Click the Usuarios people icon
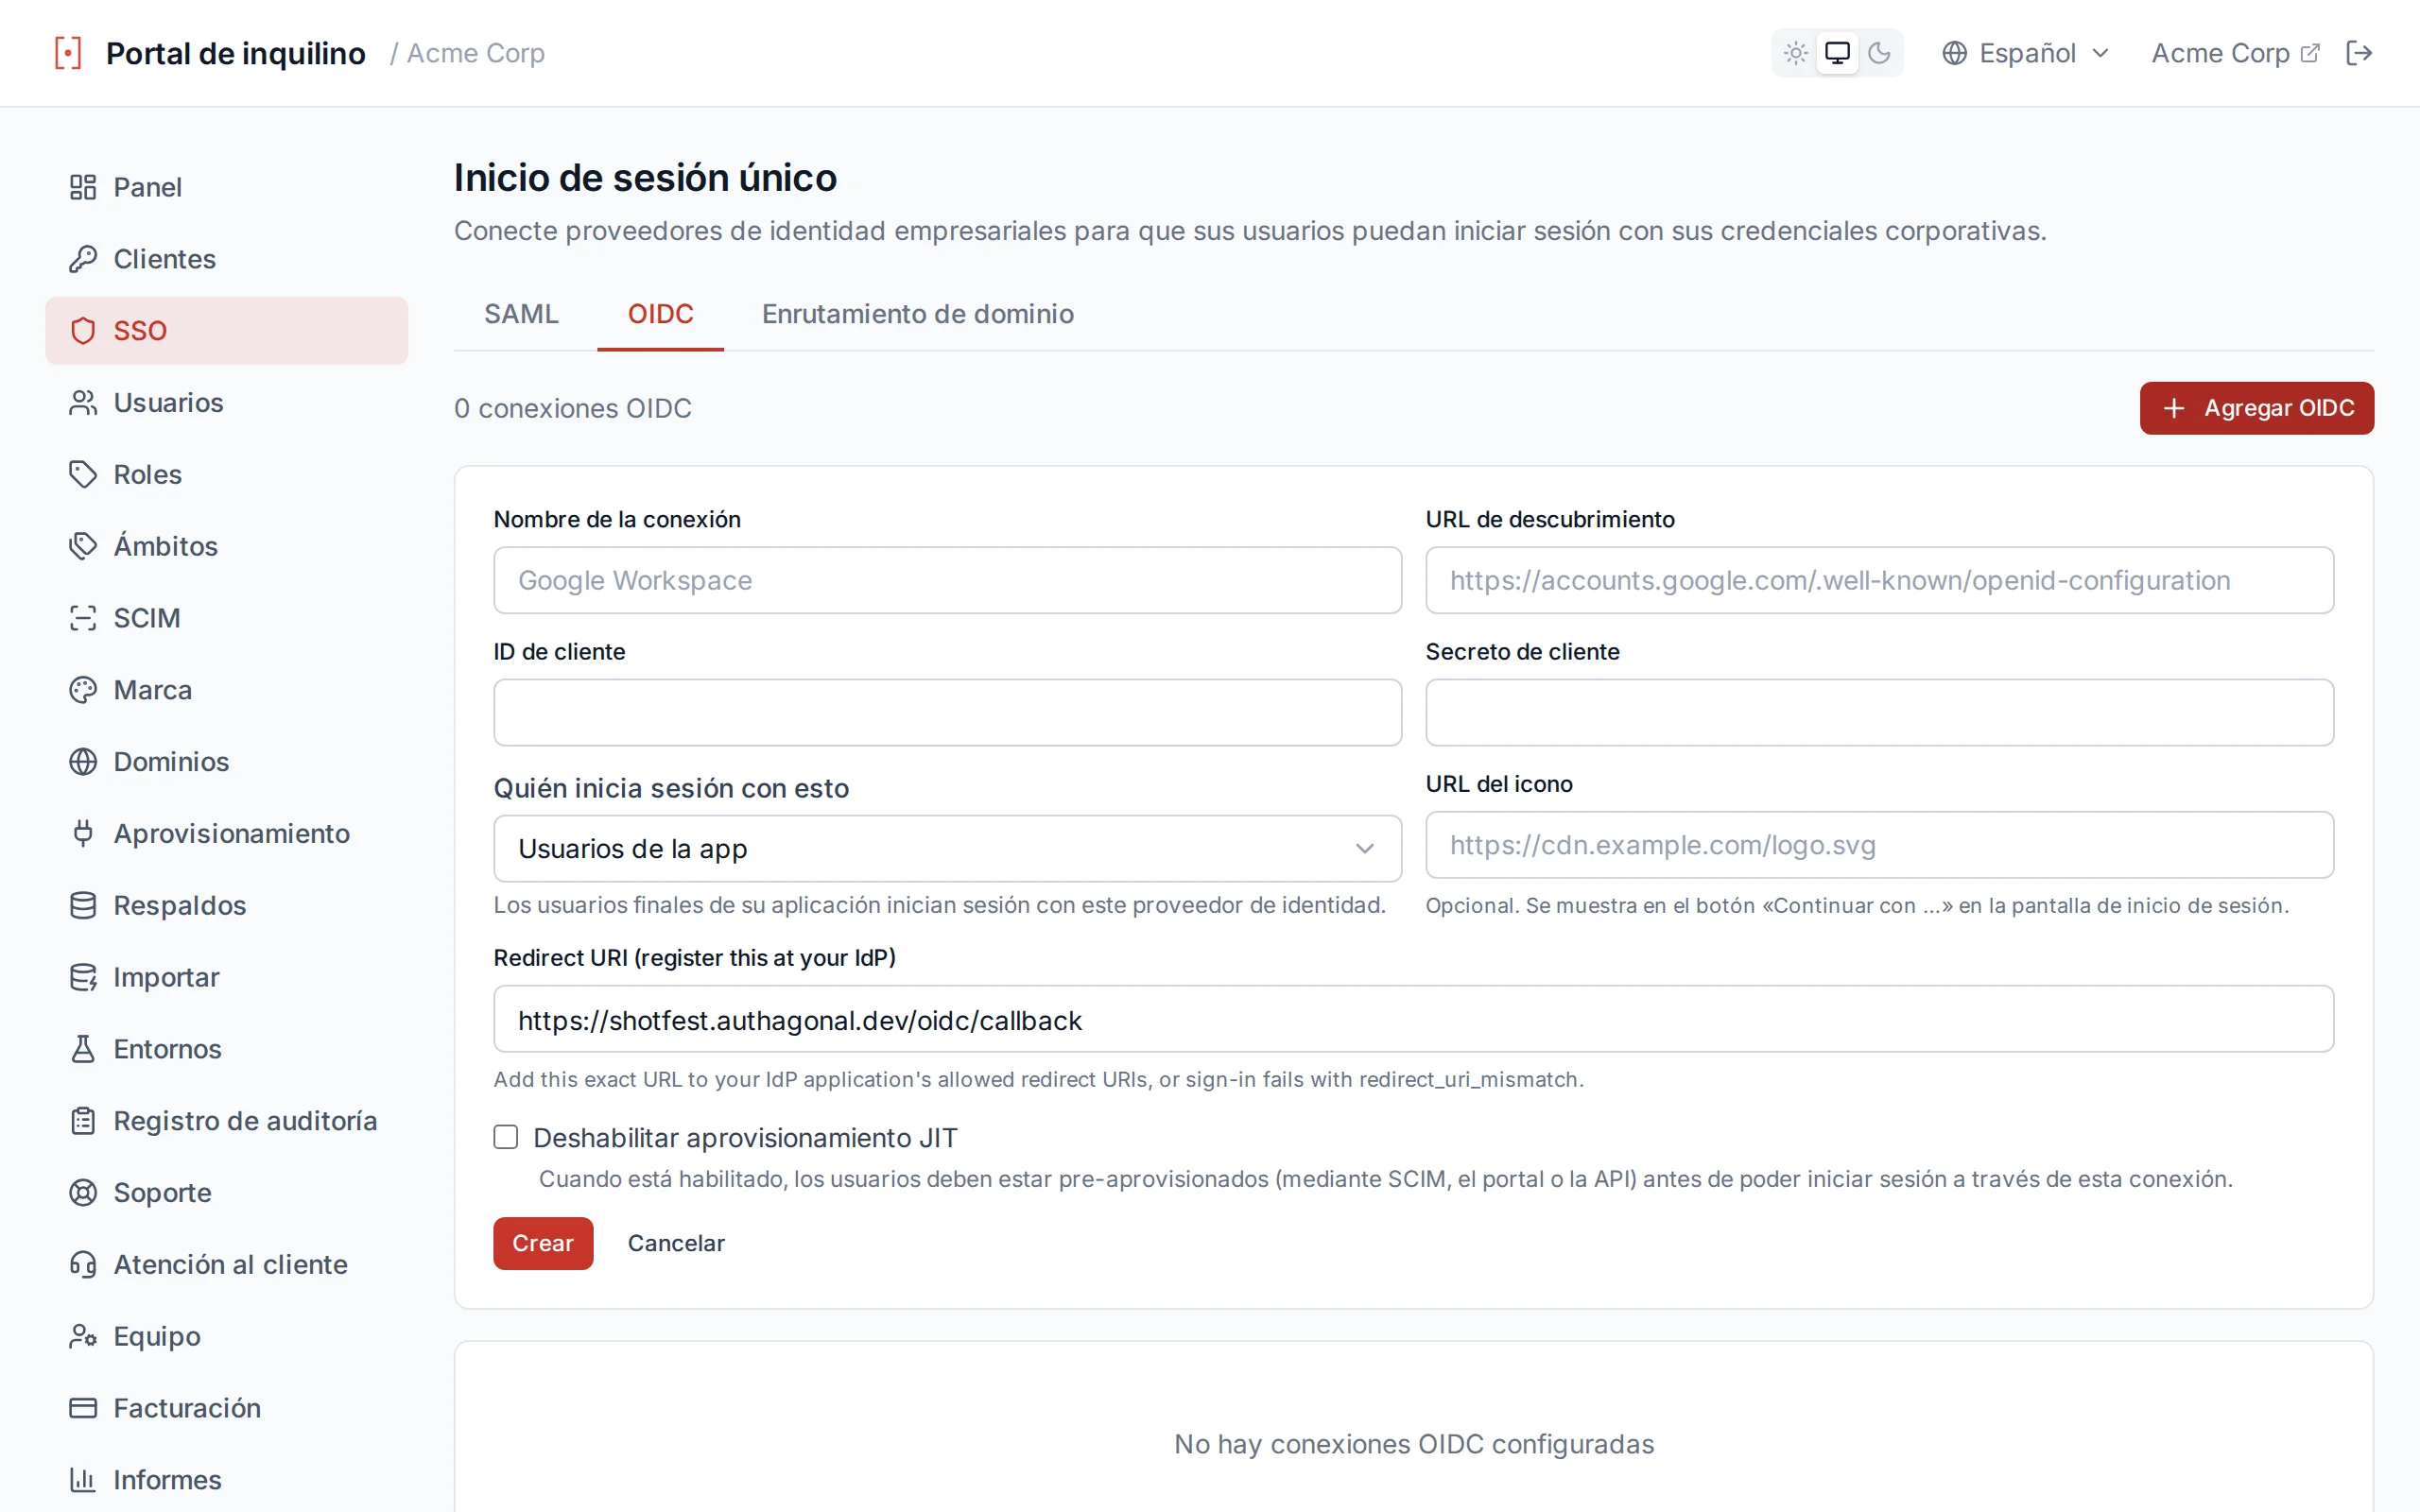Screen dimensions: 2420x1512 pos(83,403)
